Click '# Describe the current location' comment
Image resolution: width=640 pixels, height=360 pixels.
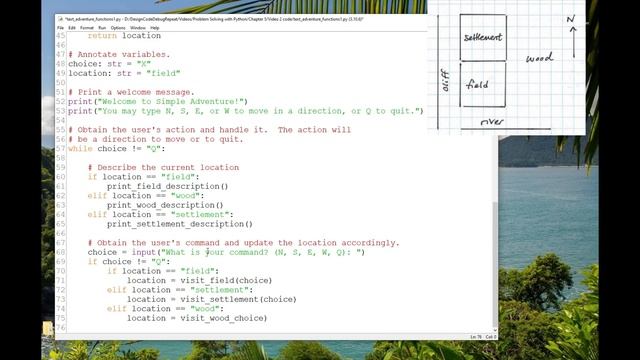coord(163,167)
